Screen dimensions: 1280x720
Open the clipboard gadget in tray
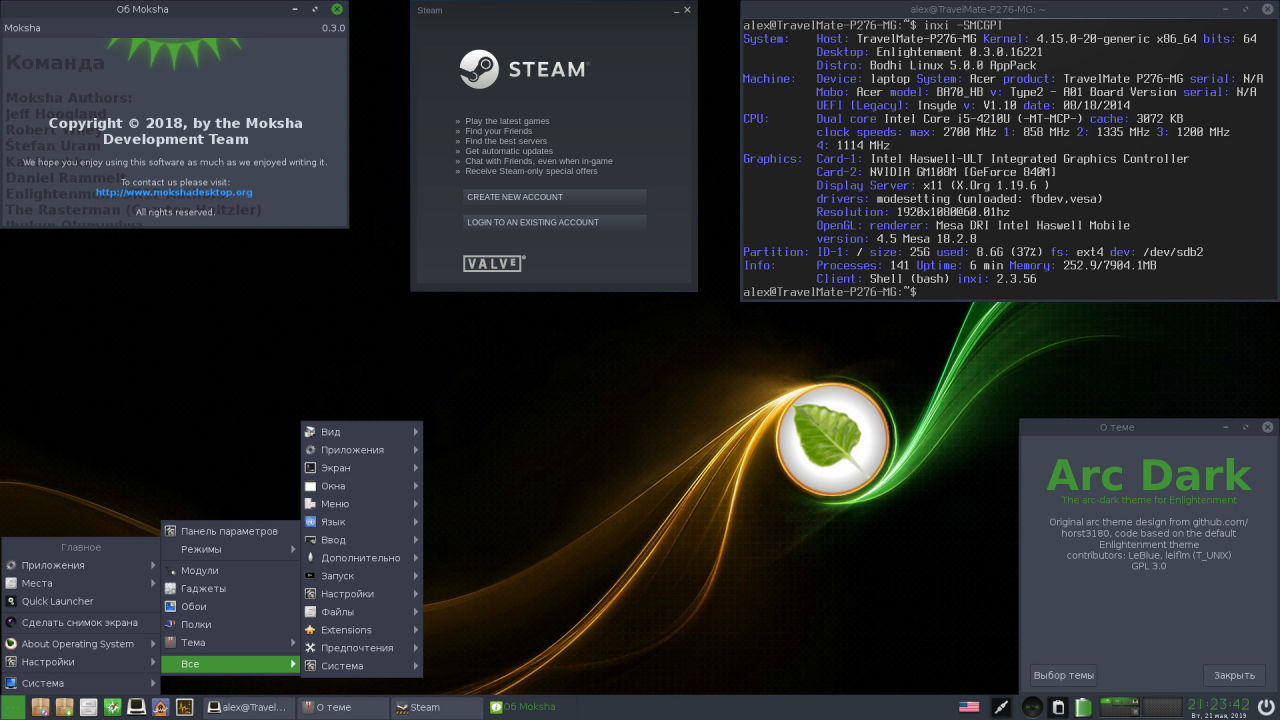[1059, 707]
